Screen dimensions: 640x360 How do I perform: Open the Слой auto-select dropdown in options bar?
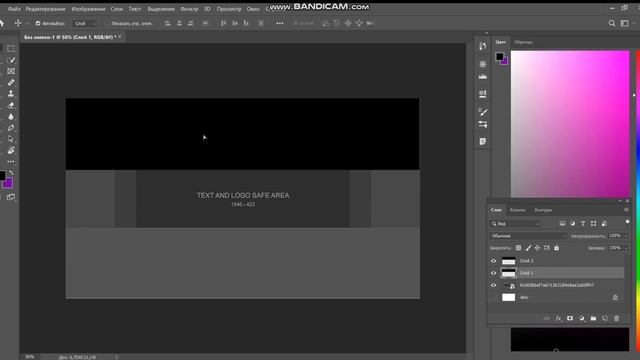click(85, 24)
